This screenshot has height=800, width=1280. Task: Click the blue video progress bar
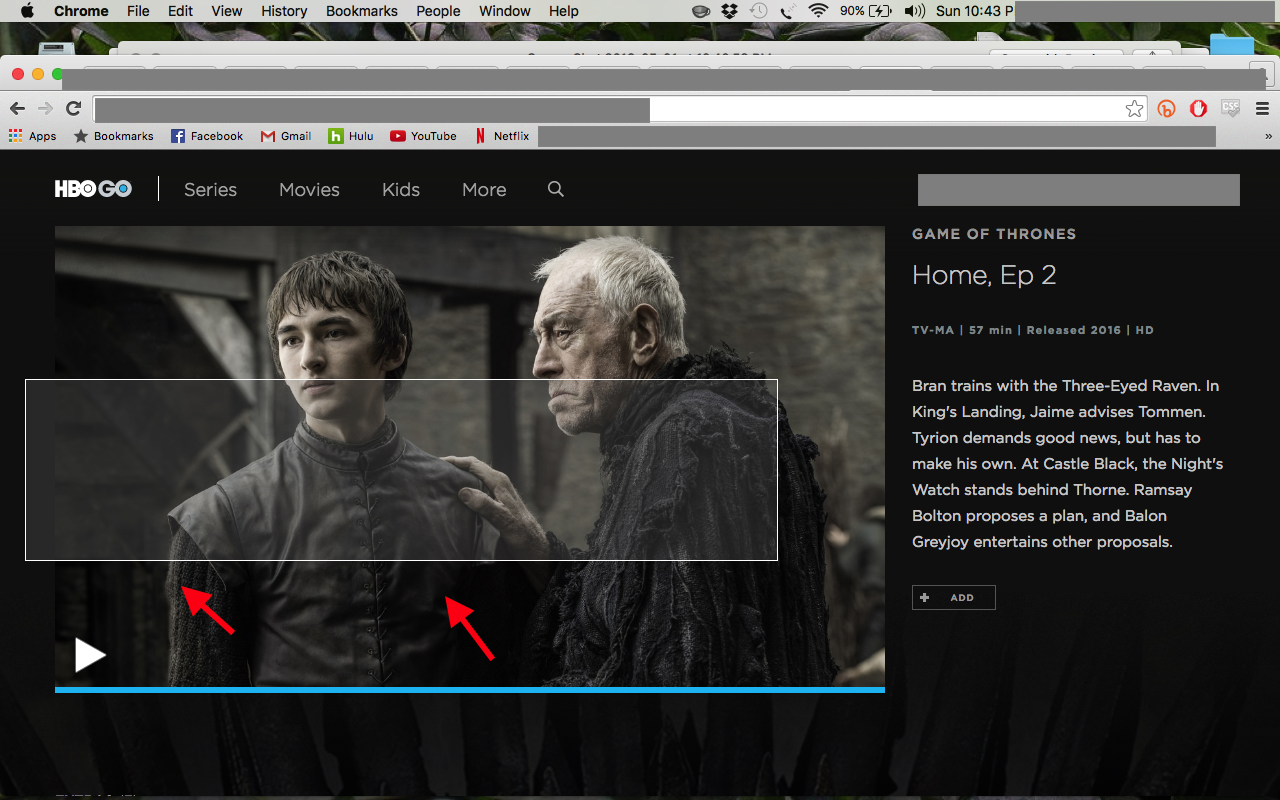tap(470, 690)
